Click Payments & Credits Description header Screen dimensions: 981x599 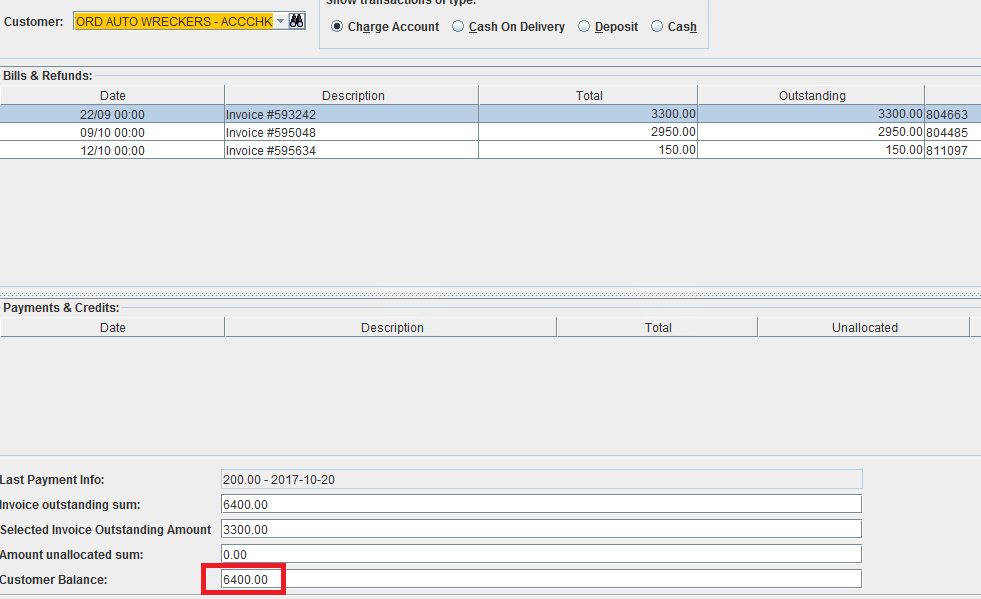392,327
